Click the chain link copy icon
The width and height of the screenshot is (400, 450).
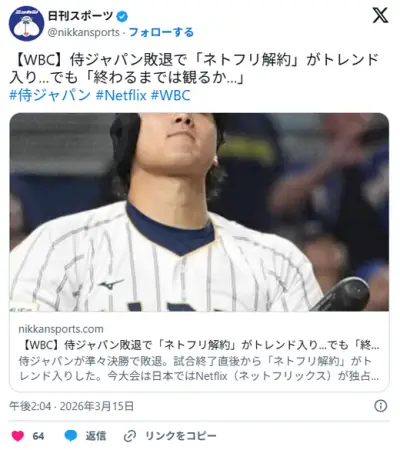pyautogui.click(x=130, y=436)
